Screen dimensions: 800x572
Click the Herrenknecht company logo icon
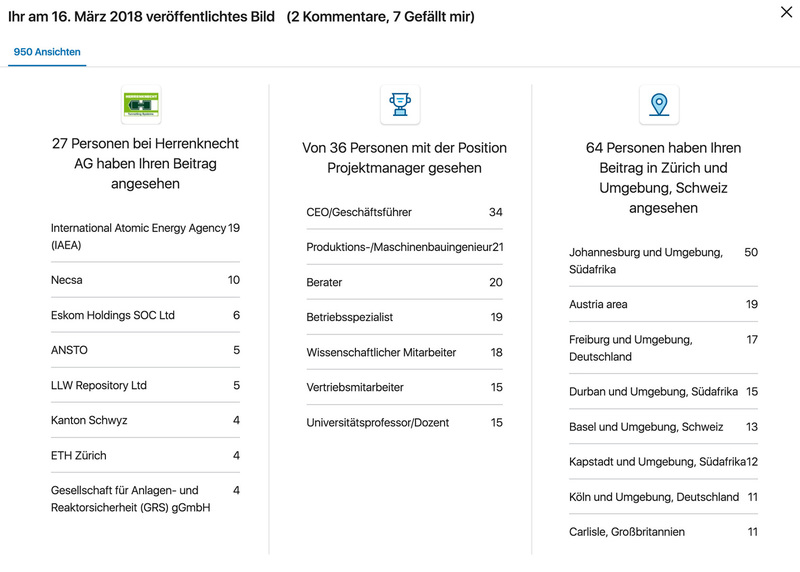click(141, 104)
